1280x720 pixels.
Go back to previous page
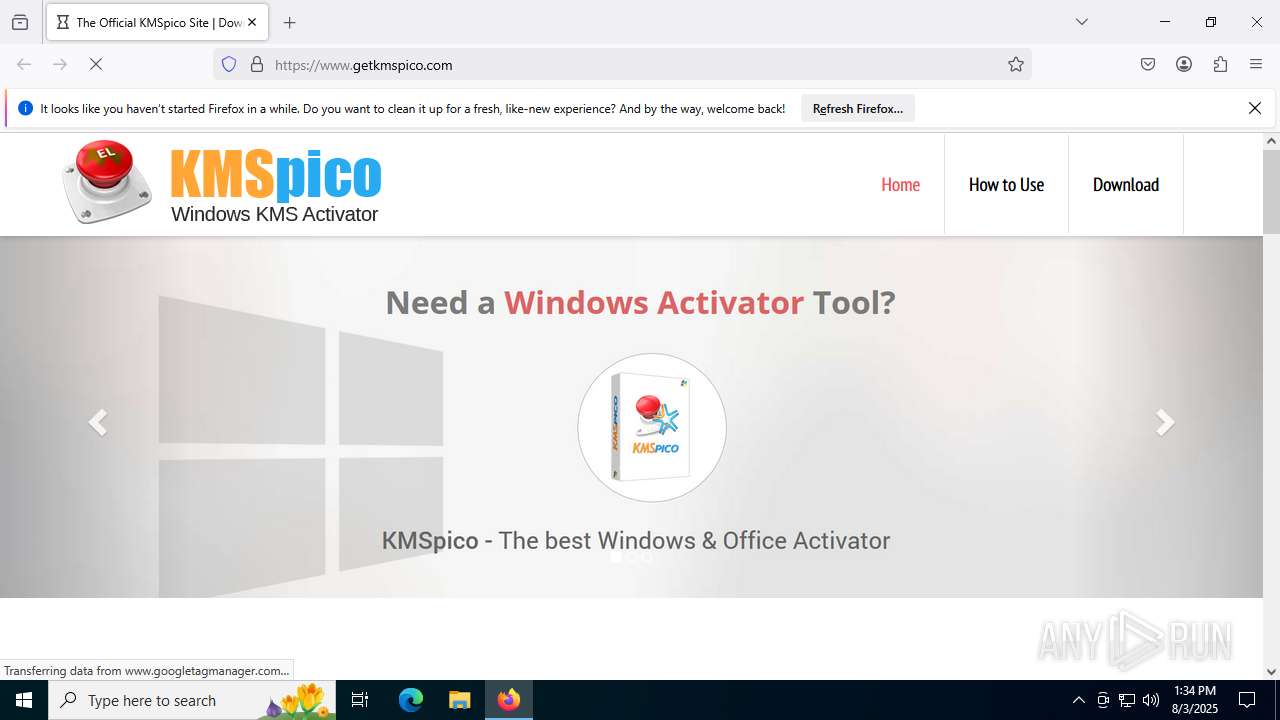(x=24, y=64)
